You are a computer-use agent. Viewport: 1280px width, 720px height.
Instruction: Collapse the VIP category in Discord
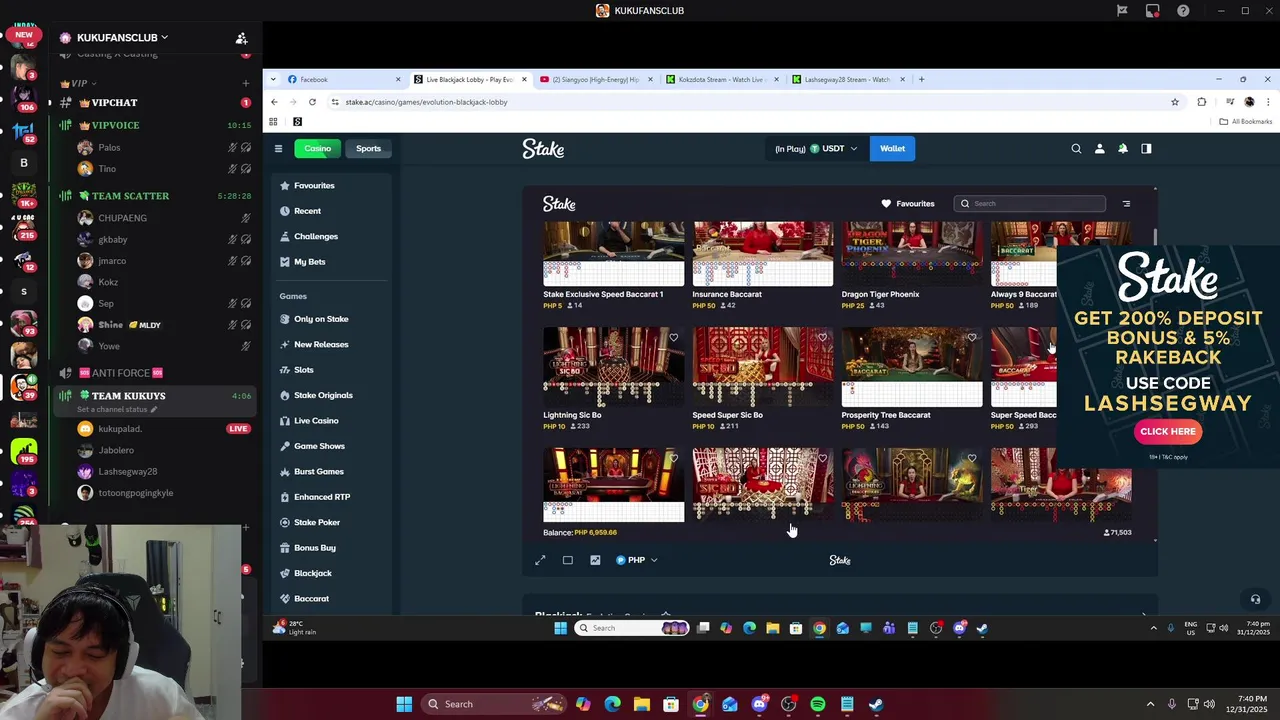[79, 83]
